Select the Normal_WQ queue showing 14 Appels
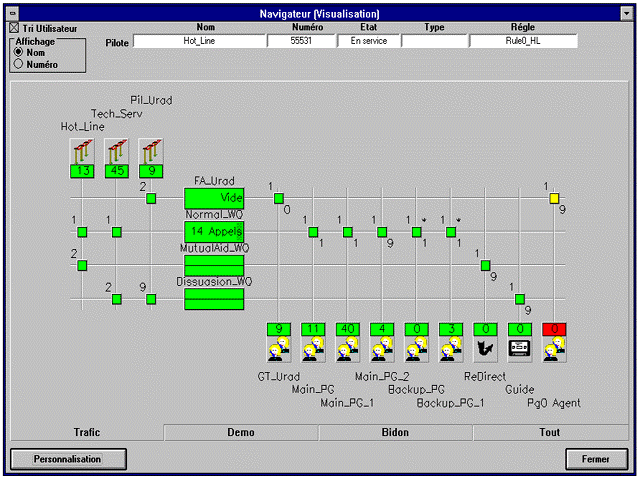Viewport: 640px width, 480px height. [214, 231]
